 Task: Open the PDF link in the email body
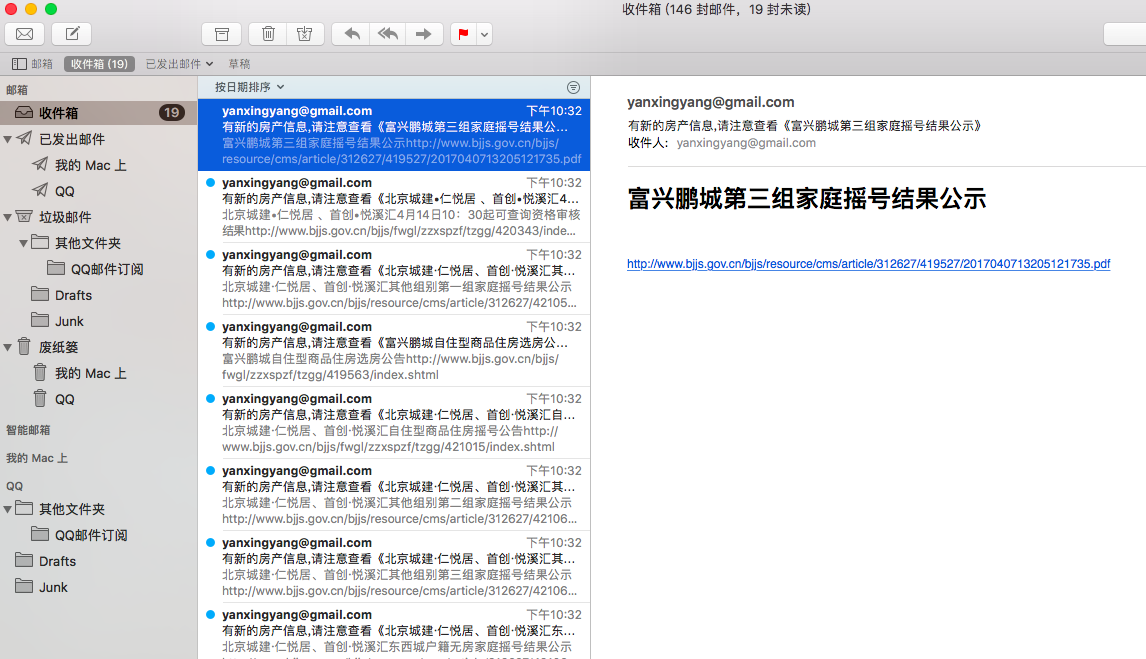(x=869, y=264)
